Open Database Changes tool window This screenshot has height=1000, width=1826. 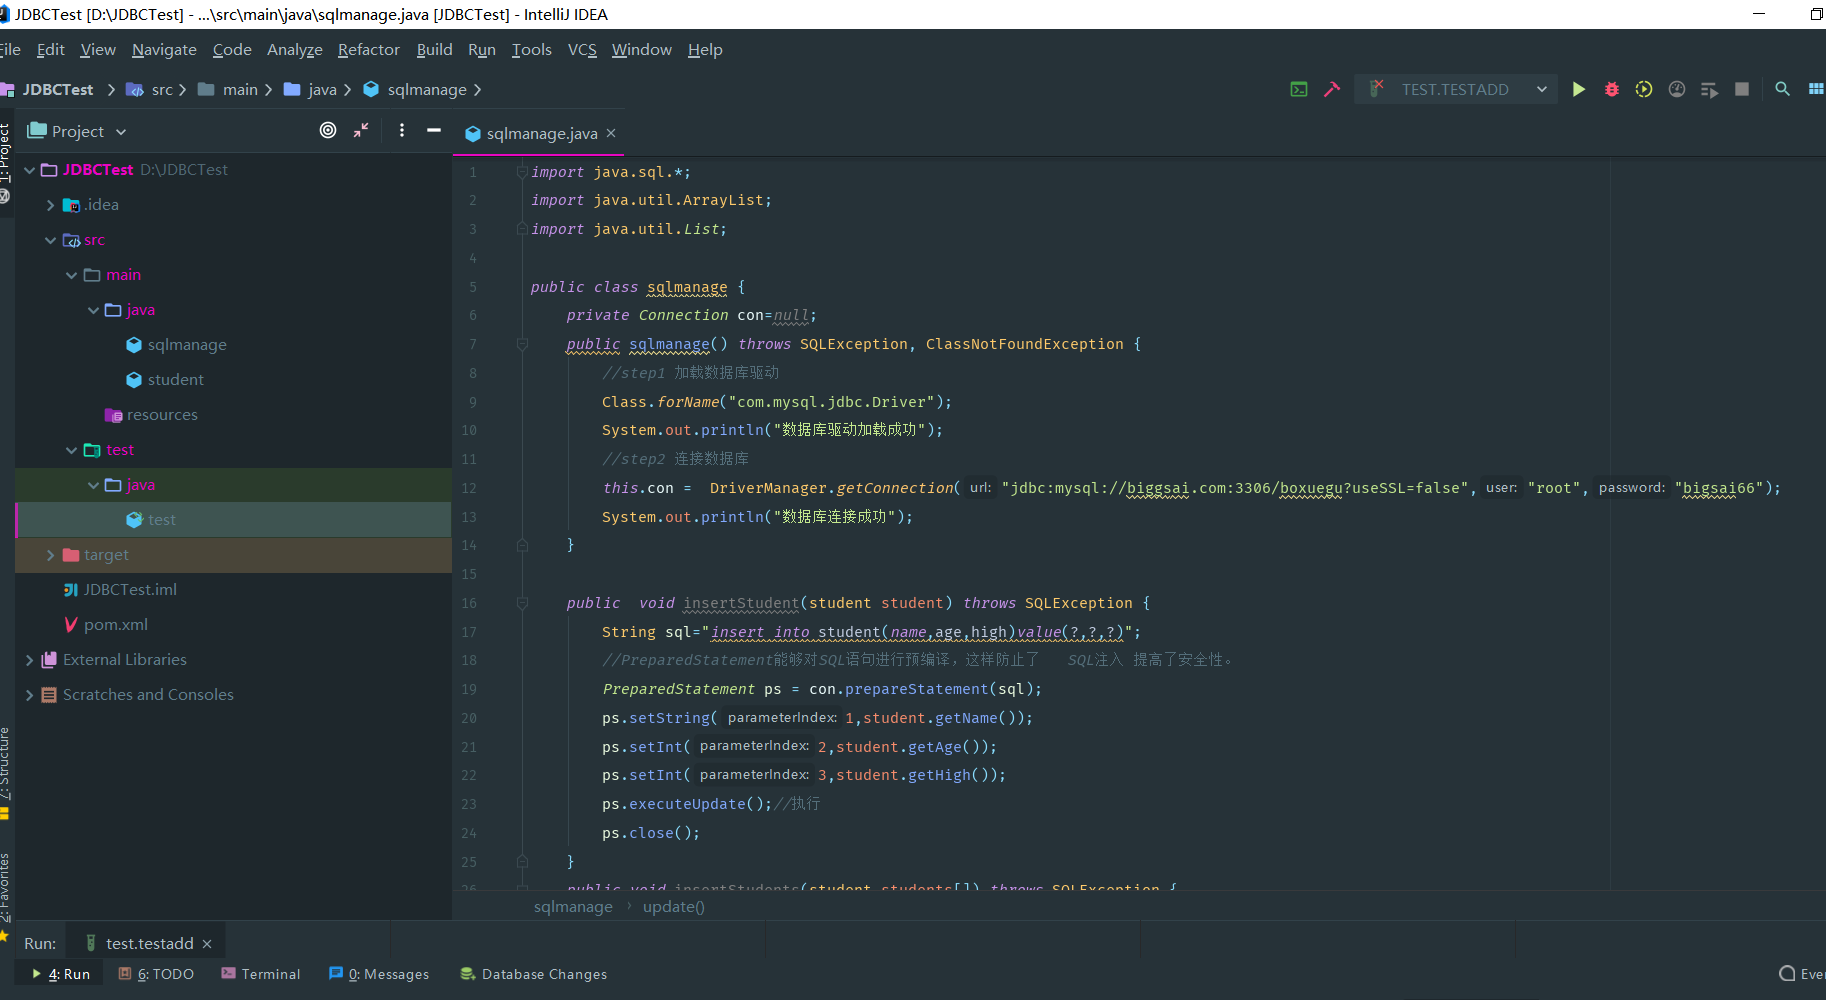click(x=533, y=974)
